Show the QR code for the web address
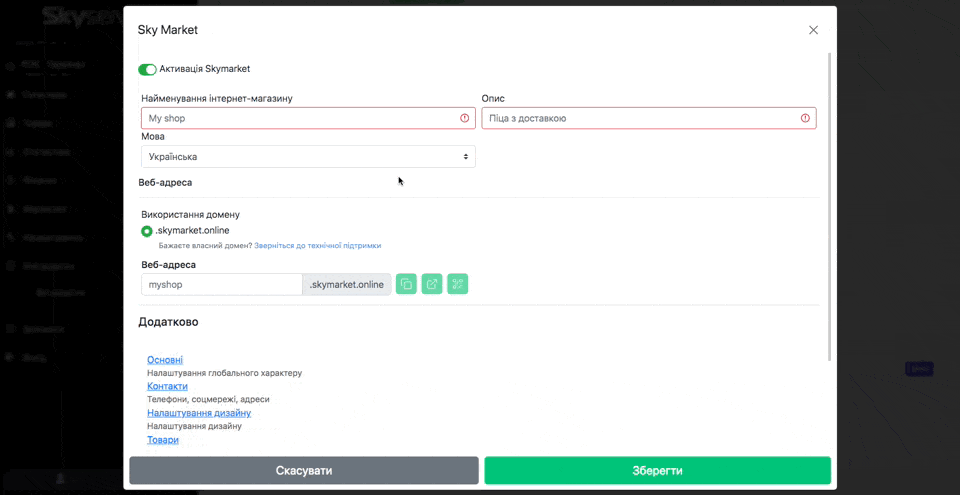Viewport: 960px width, 495px height. click(457, 284)
